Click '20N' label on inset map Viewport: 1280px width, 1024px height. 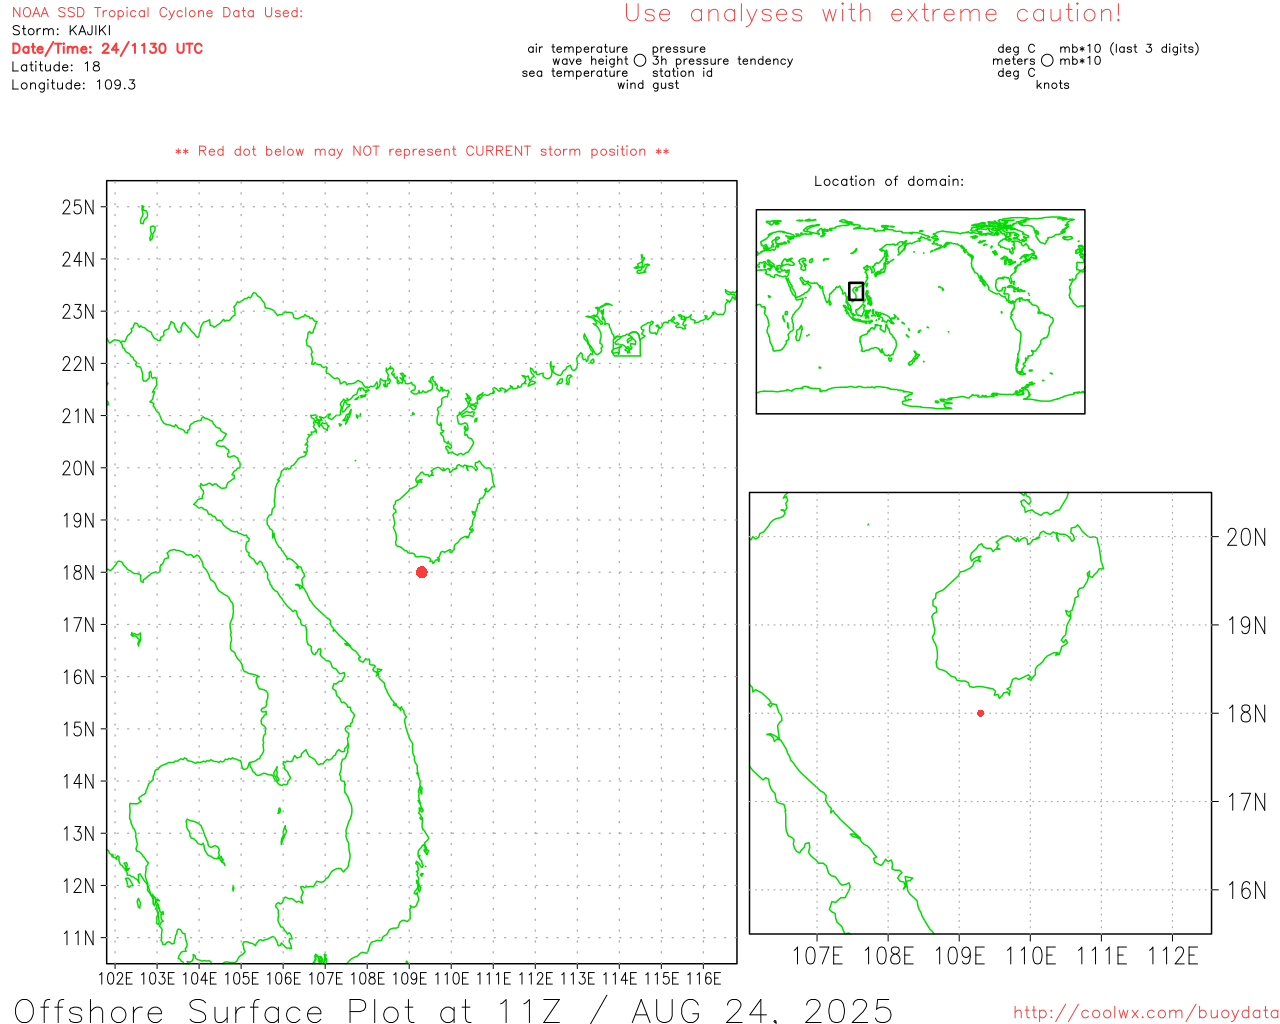[x=1246, y=538]
